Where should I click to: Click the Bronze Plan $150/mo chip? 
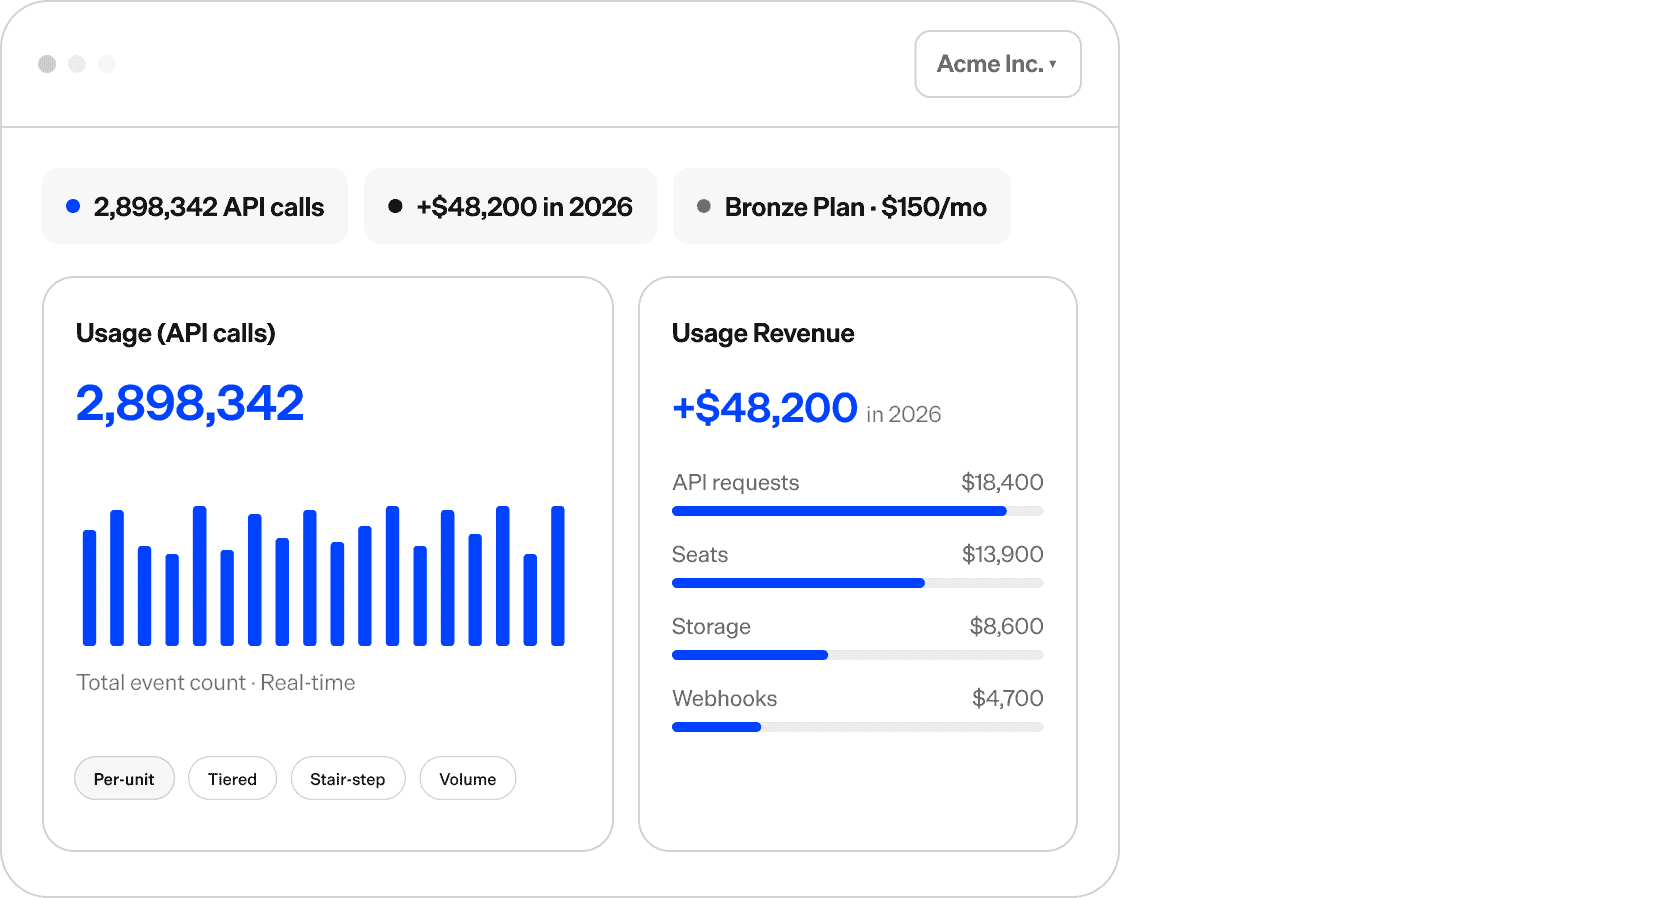click(x=842, y=206)
